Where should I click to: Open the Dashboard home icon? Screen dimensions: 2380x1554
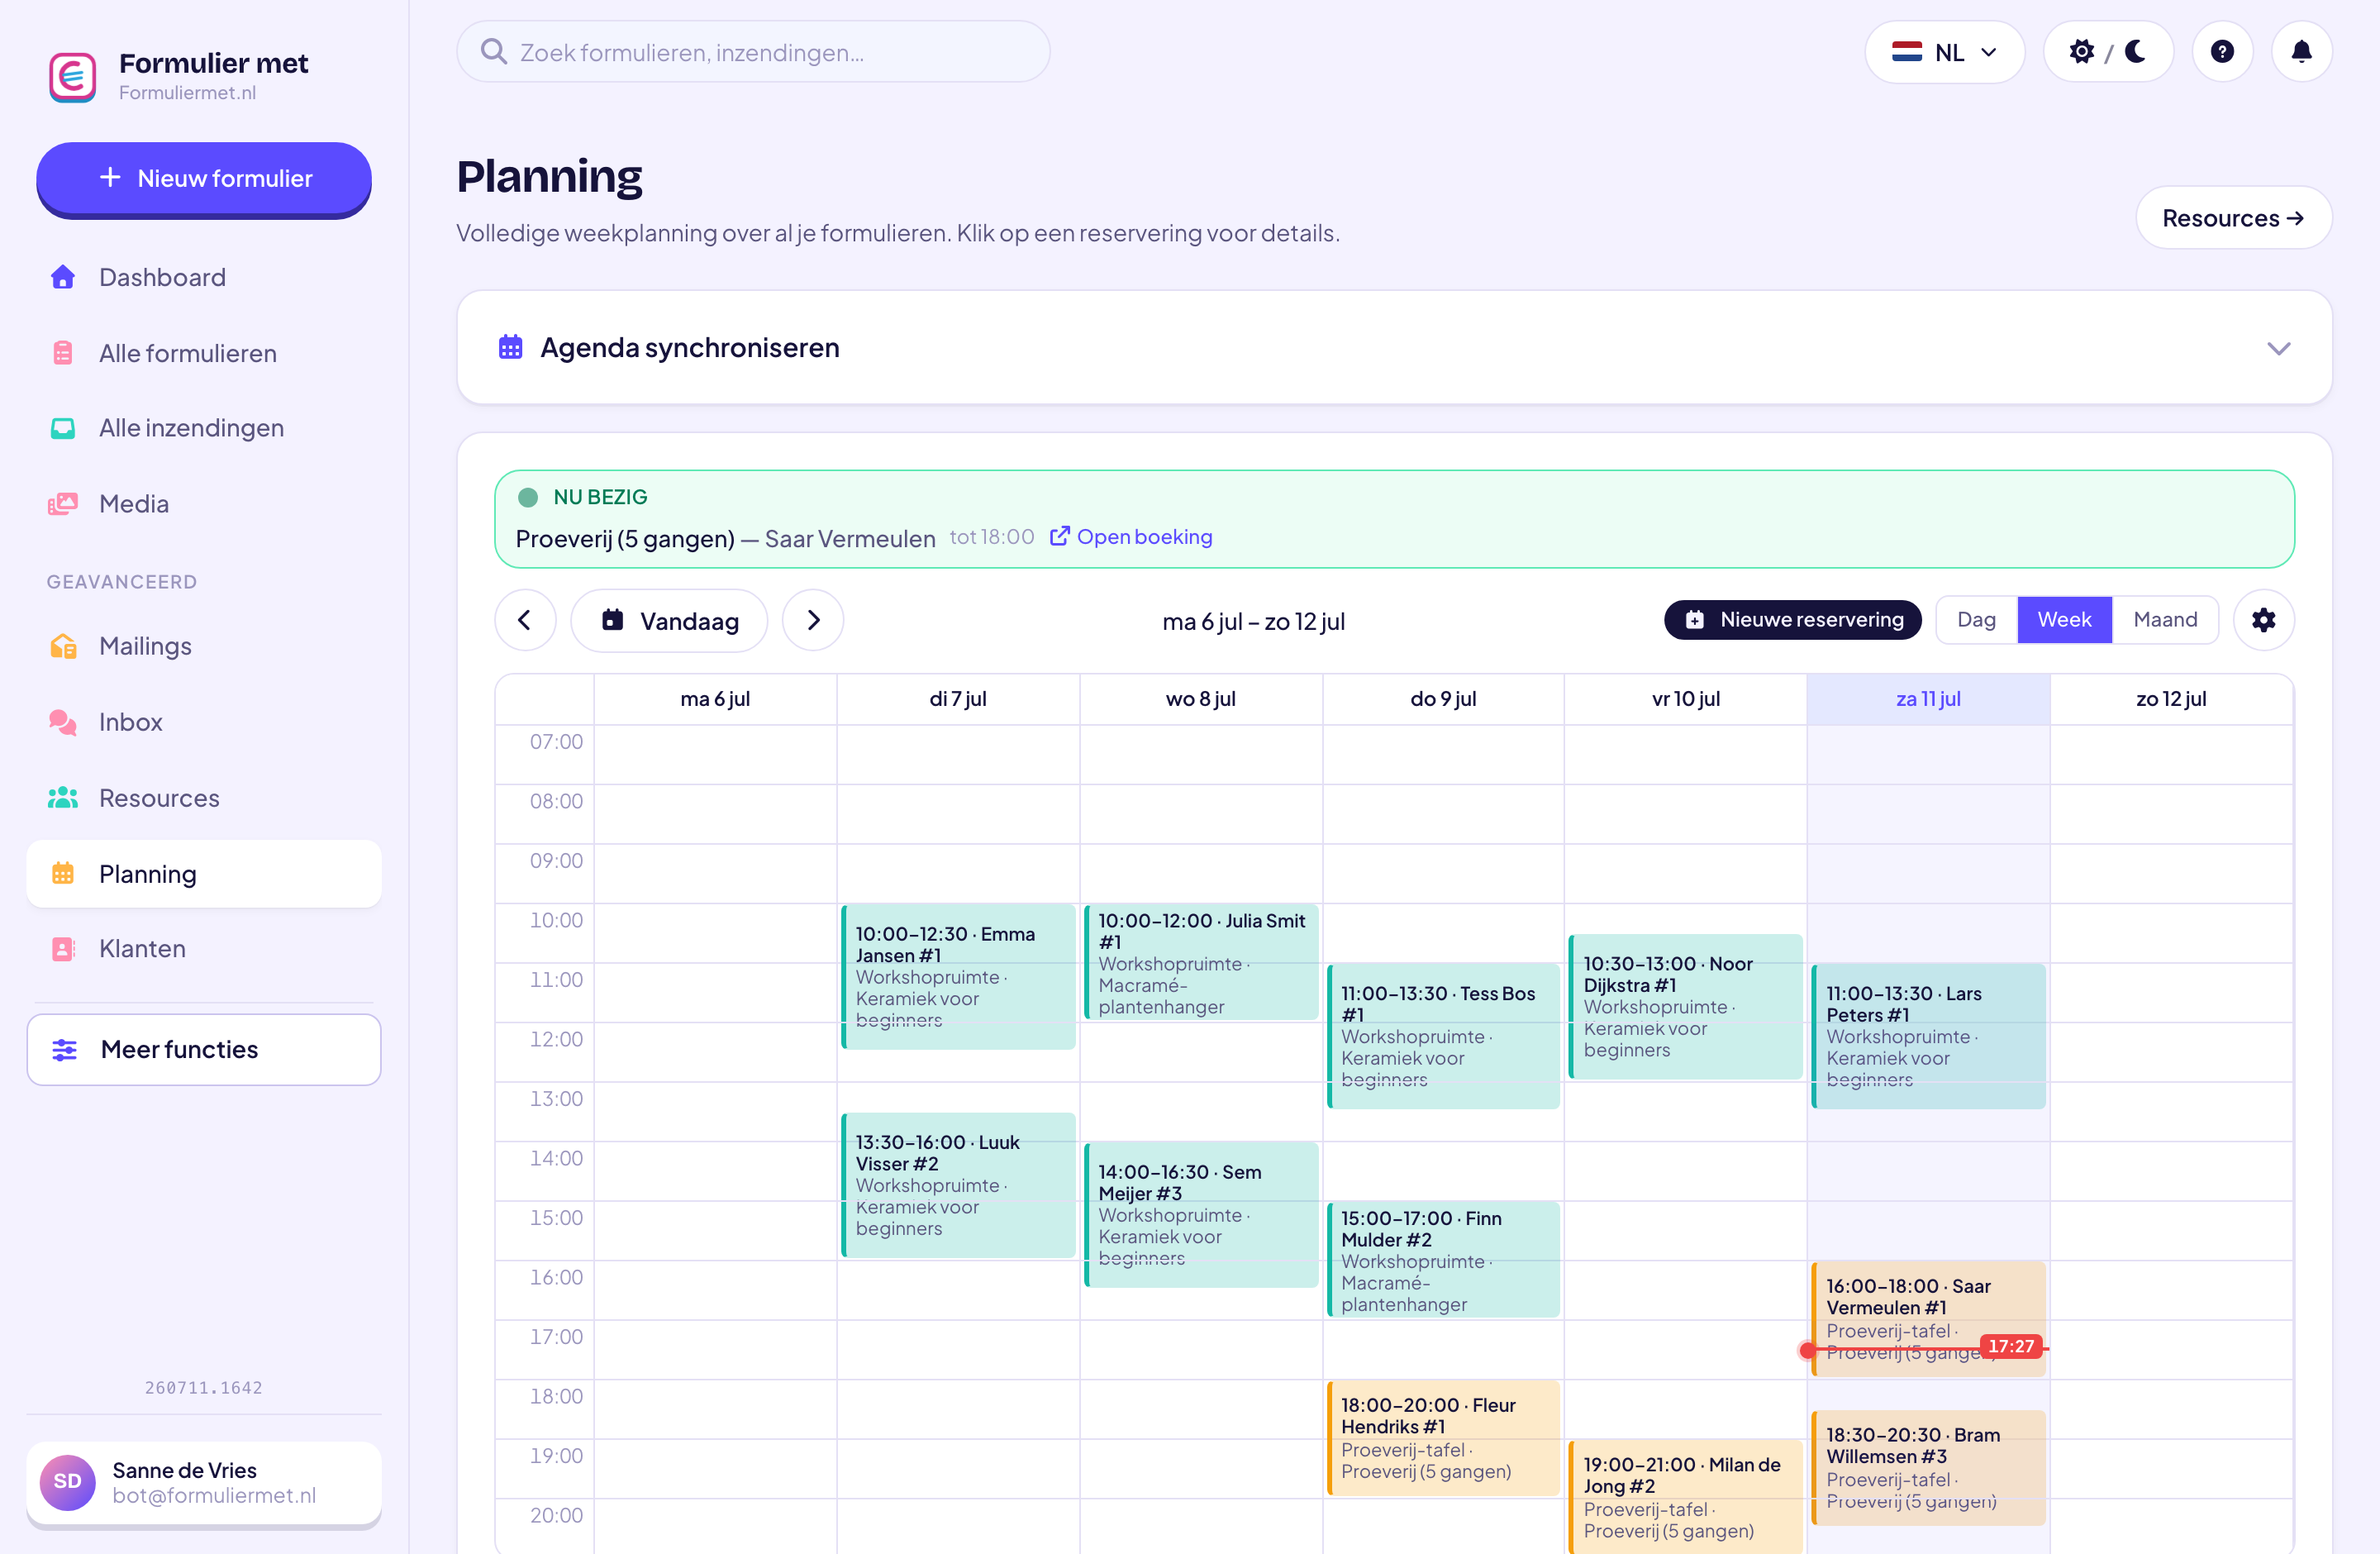63,277
